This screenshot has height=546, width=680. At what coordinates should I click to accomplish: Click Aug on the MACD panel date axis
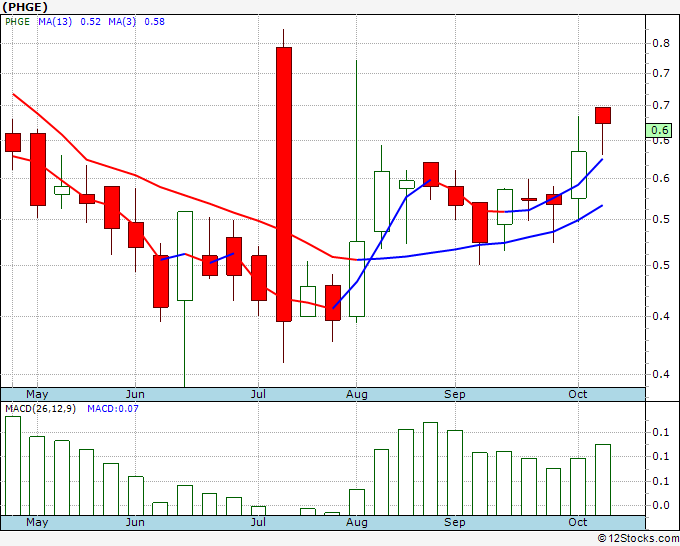pos(356,522)
